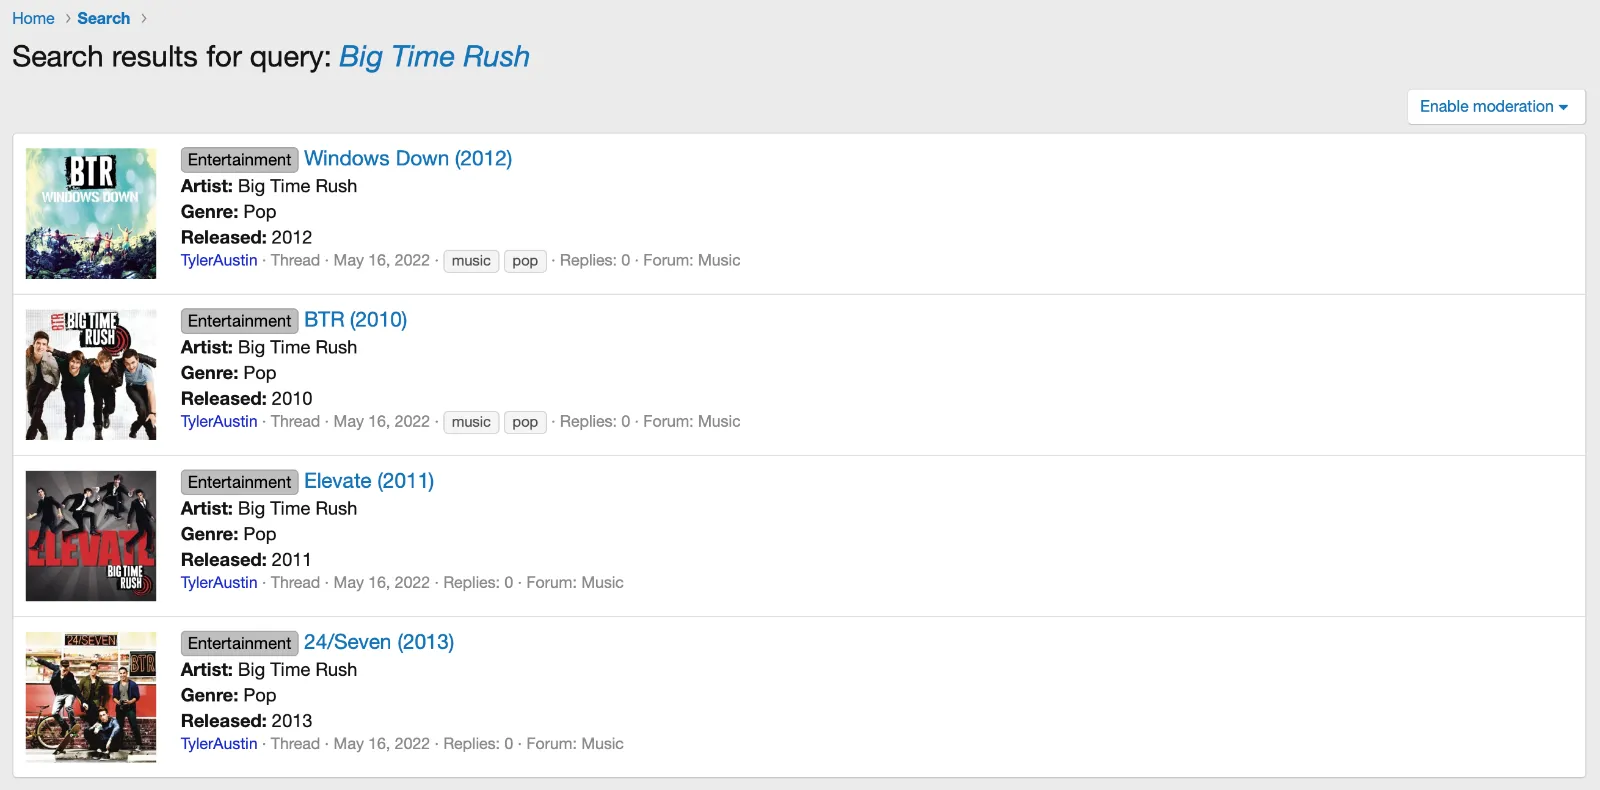The height and width of the screenshot is (790, 1600).
Task: Open the "Elevate (2011)" thread
Action: 368,481
